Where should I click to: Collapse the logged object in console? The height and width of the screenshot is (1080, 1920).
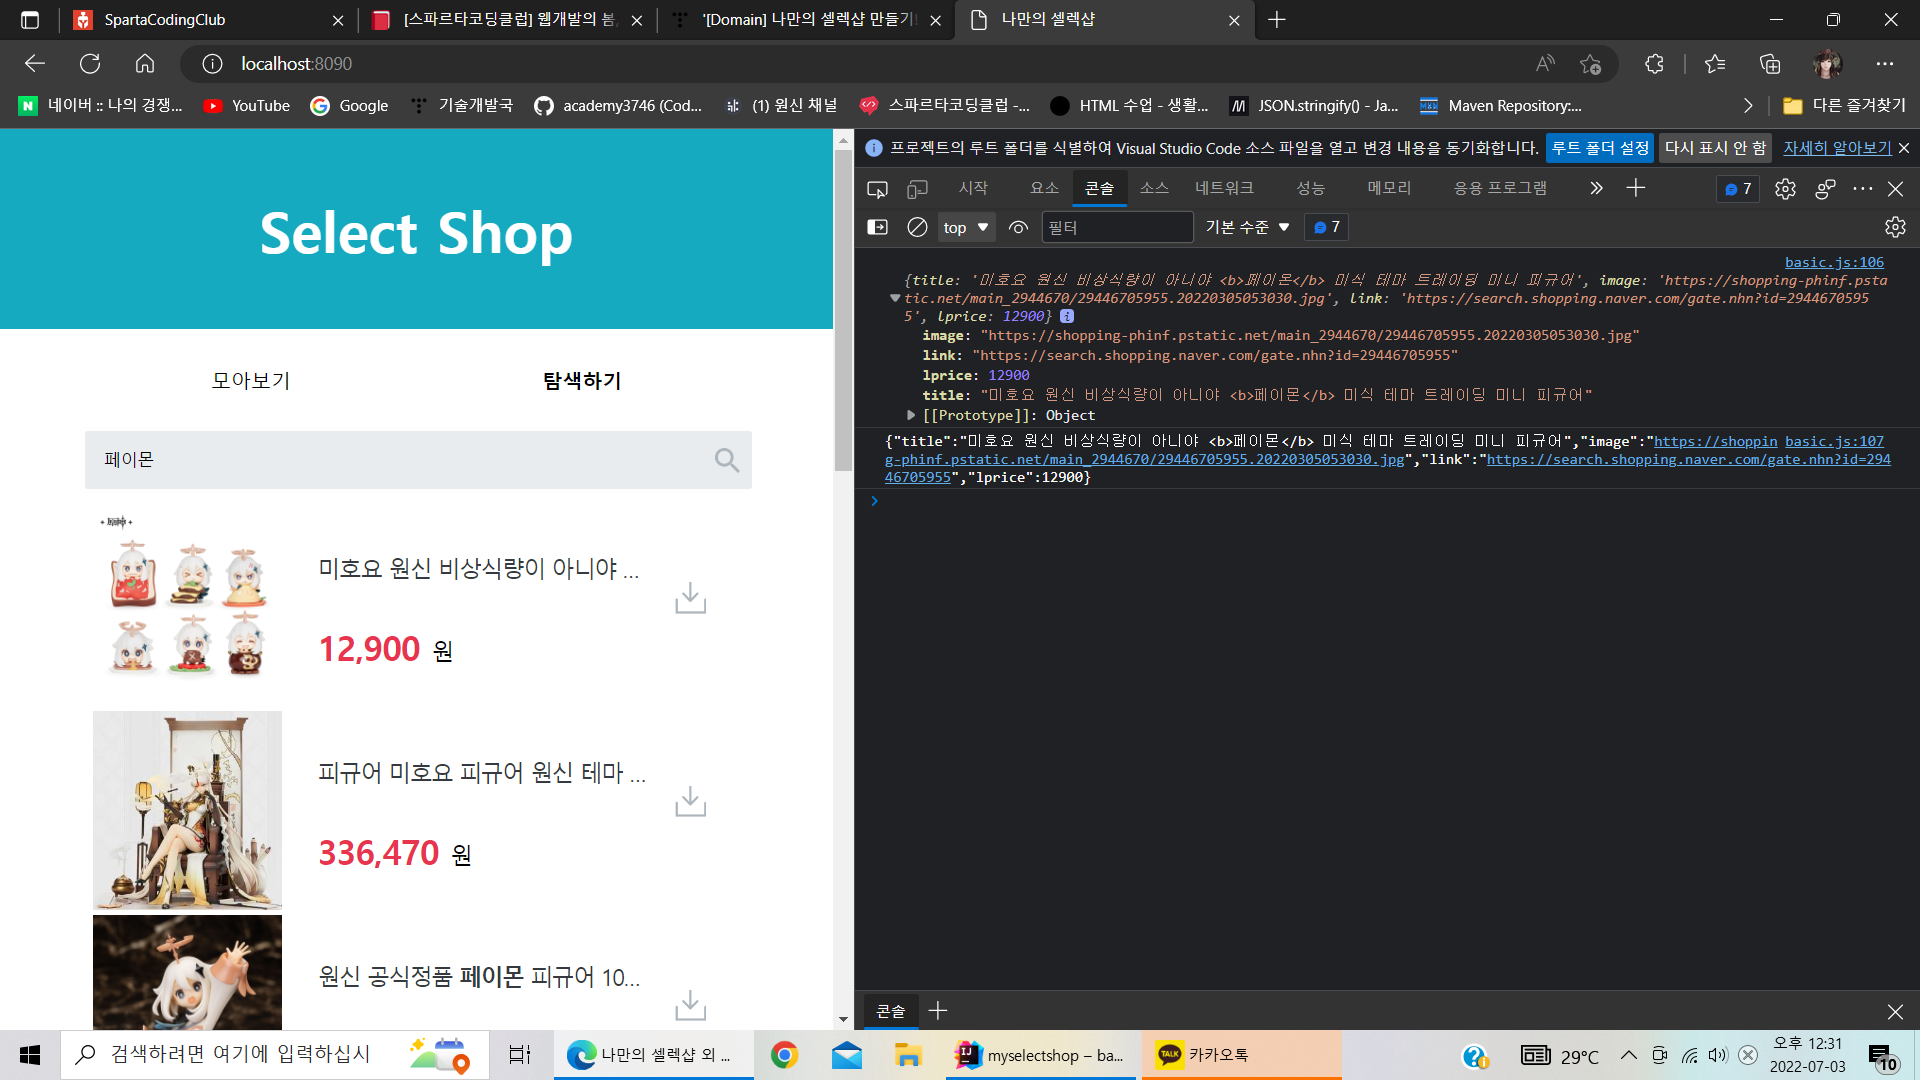pos(895,298)
